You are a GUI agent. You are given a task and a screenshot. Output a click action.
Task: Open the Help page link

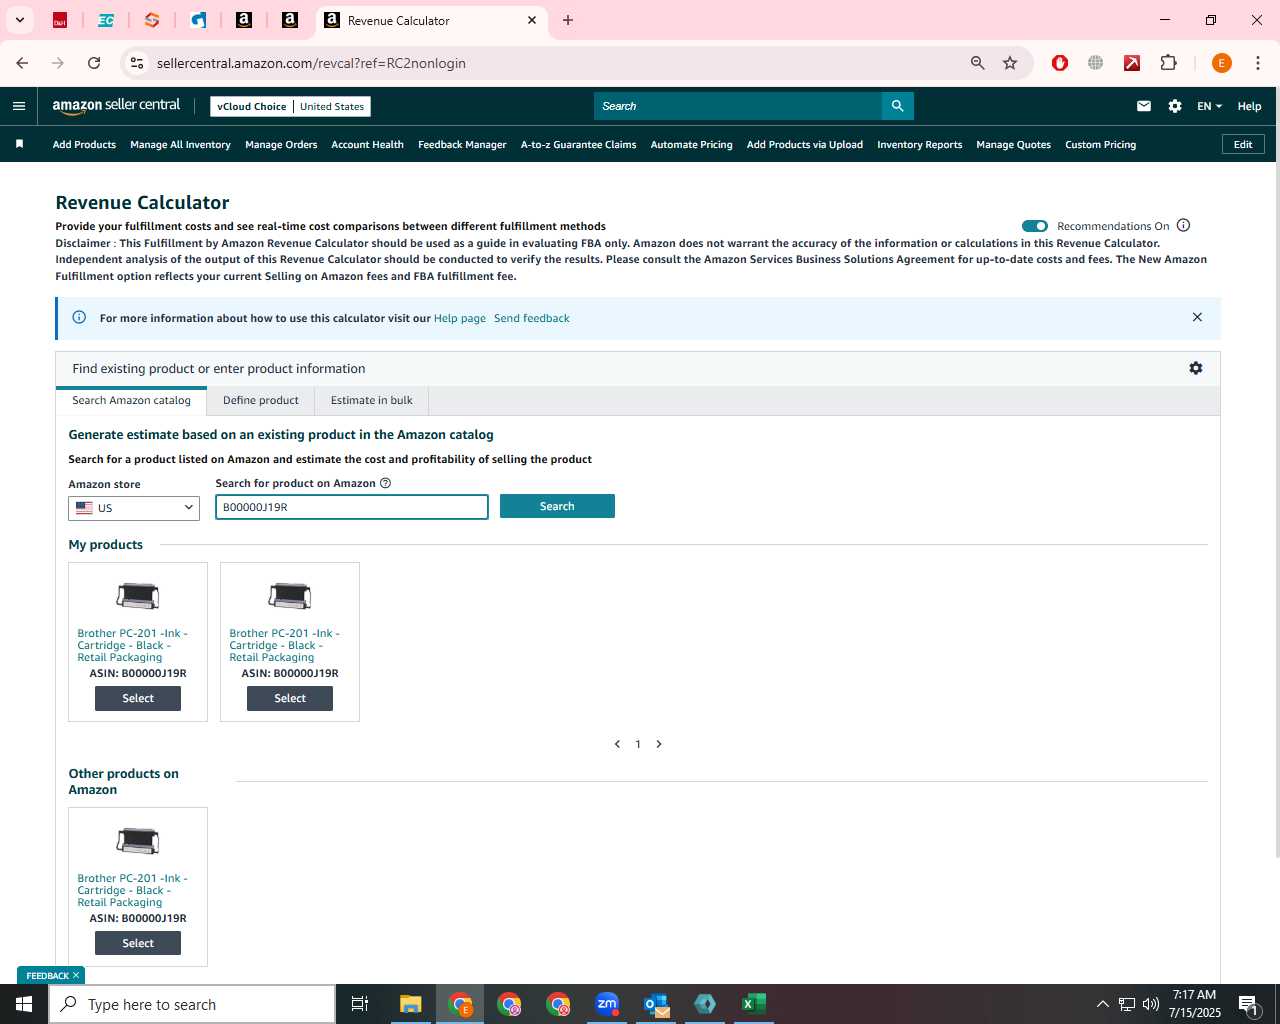coord(460,318)
